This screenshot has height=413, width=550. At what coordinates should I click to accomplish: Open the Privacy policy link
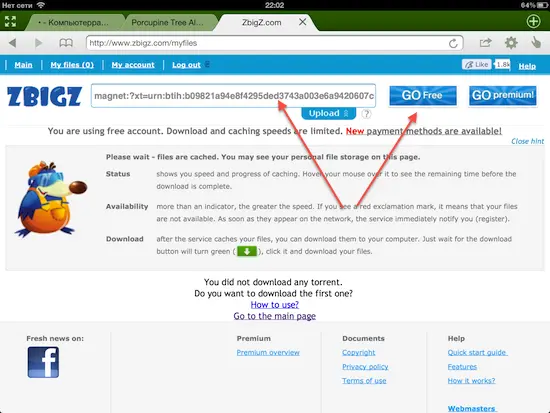pos(365,367)
